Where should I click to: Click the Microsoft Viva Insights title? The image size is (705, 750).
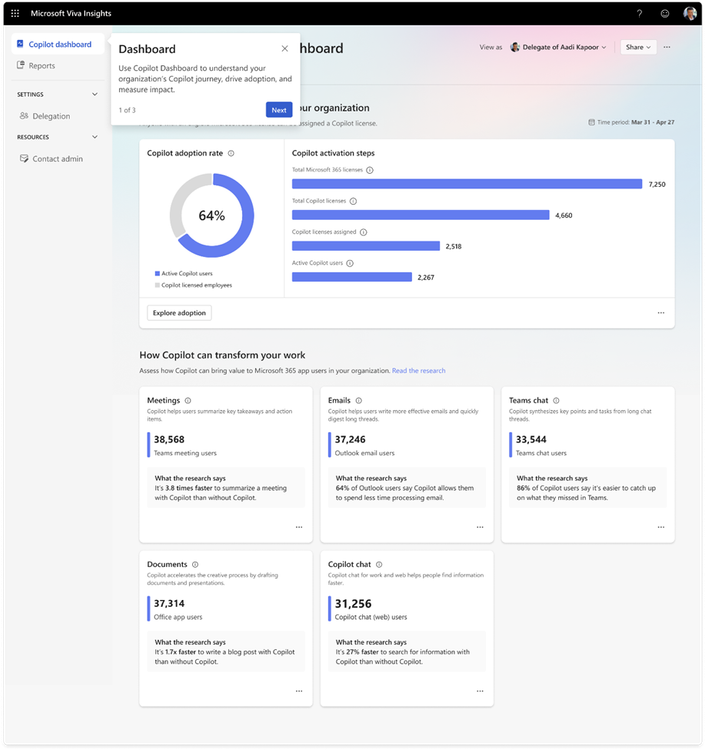coord(71,13)
